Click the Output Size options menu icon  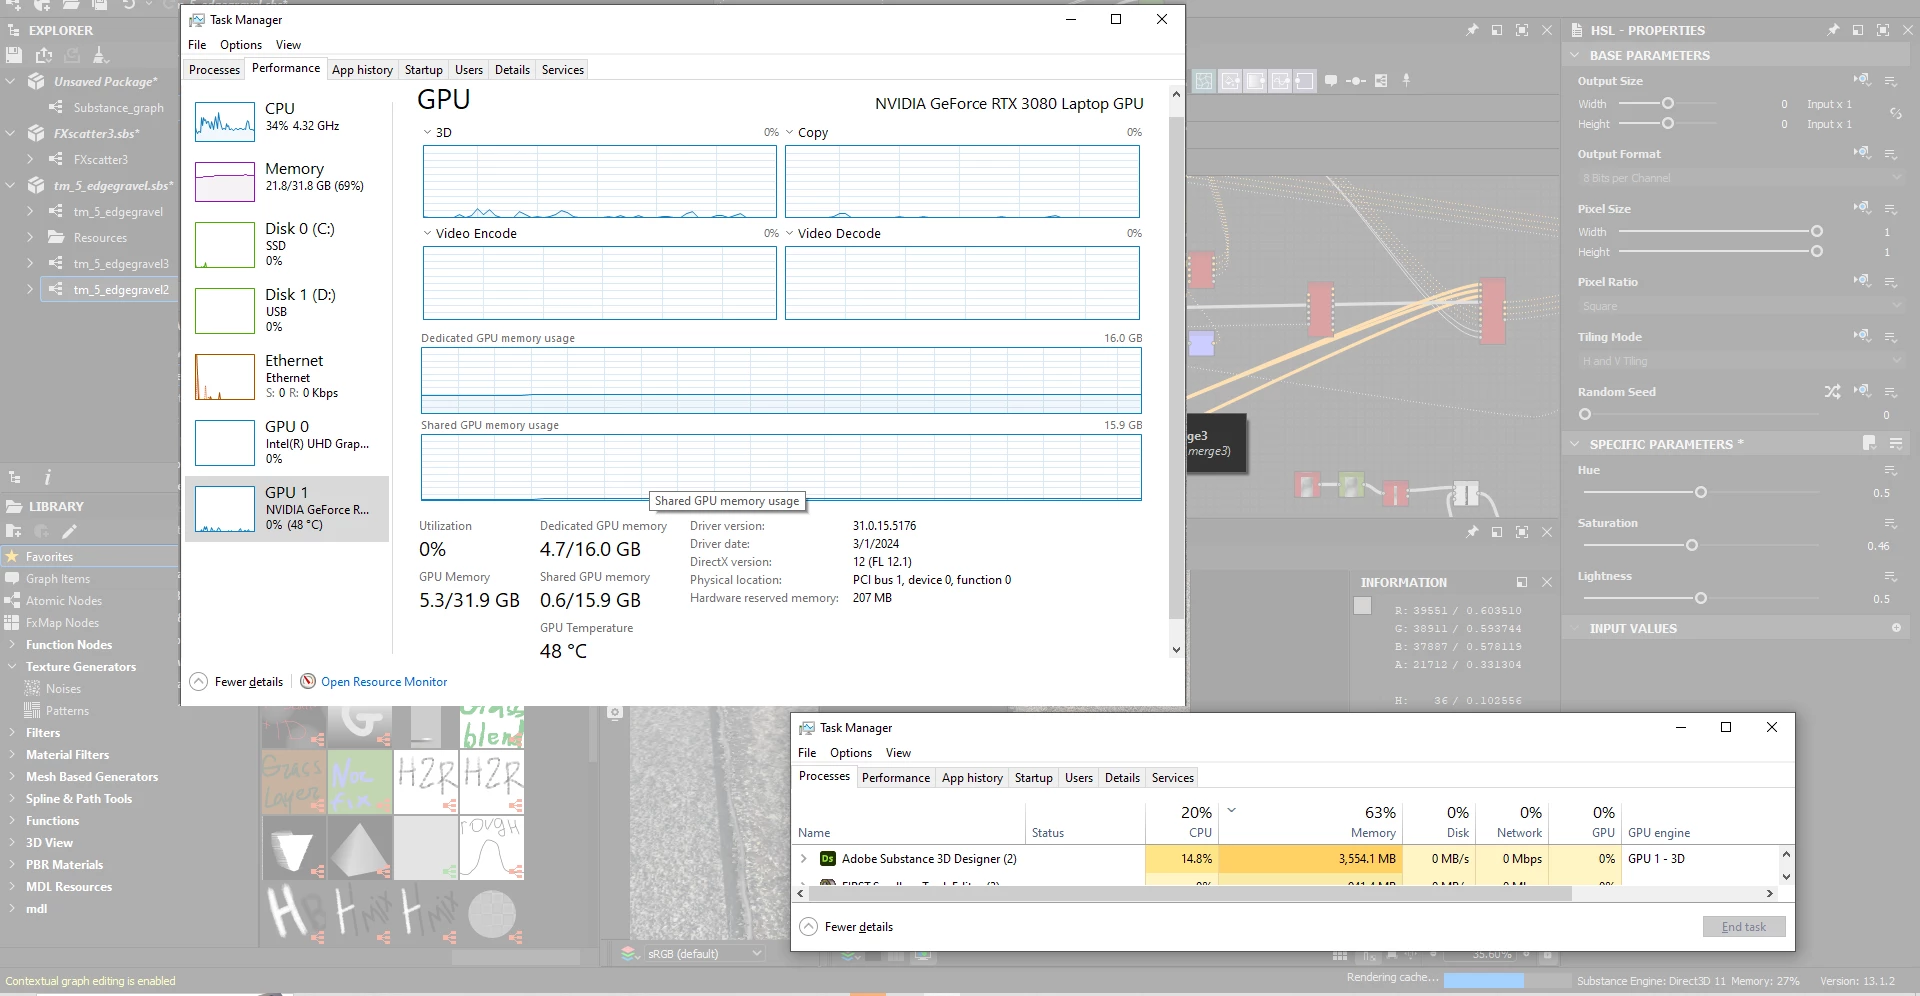[1891, 81]
